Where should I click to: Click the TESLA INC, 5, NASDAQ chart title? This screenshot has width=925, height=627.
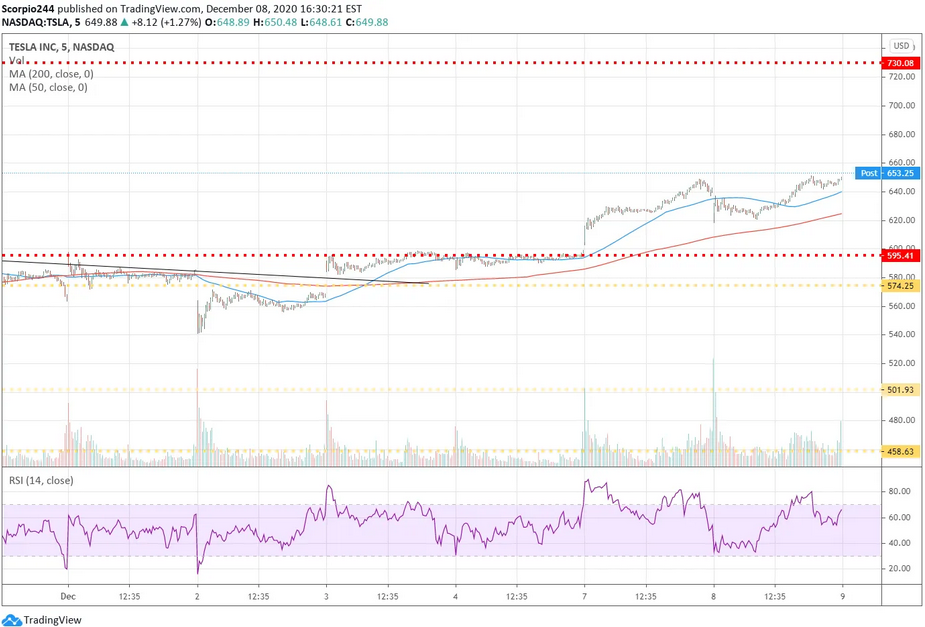click(61, 47)
